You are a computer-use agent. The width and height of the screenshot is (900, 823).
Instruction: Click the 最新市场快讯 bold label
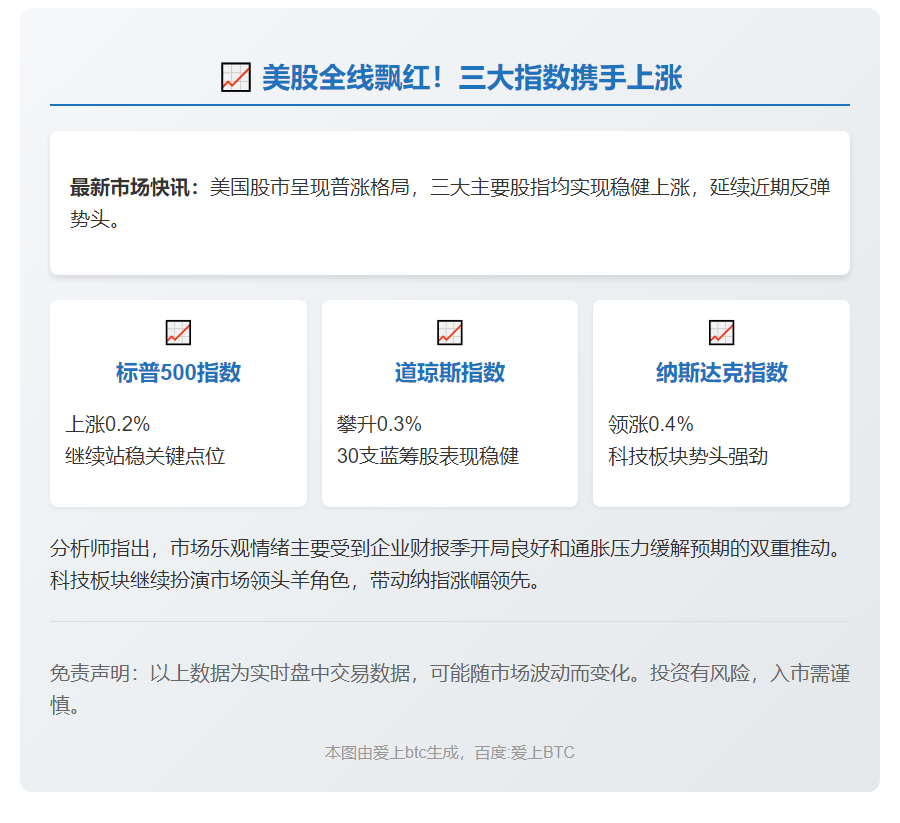coord(135,188)
